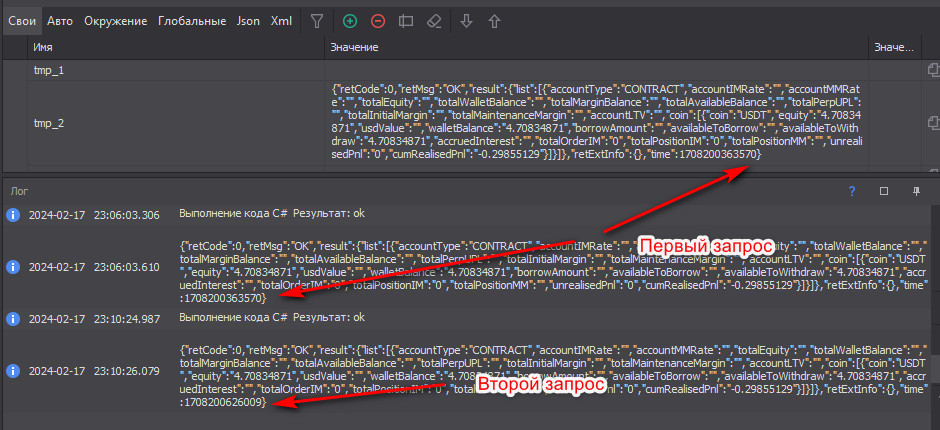The image size is (940, 430).
Task: Info icon of 23:10:24.987 log entry
Action: click(13, 319)
